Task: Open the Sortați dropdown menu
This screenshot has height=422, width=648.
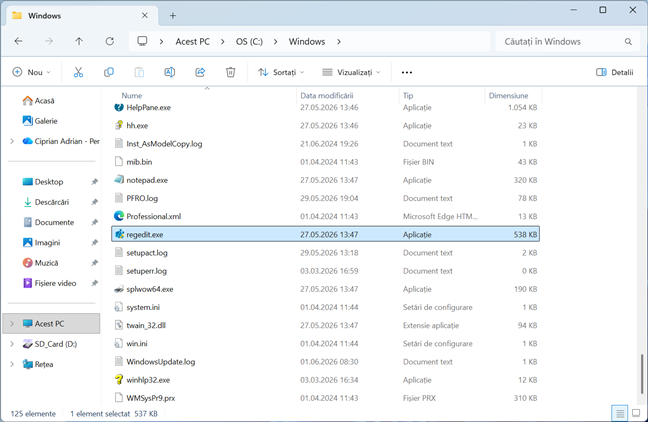Action: (x=281, y=72)
